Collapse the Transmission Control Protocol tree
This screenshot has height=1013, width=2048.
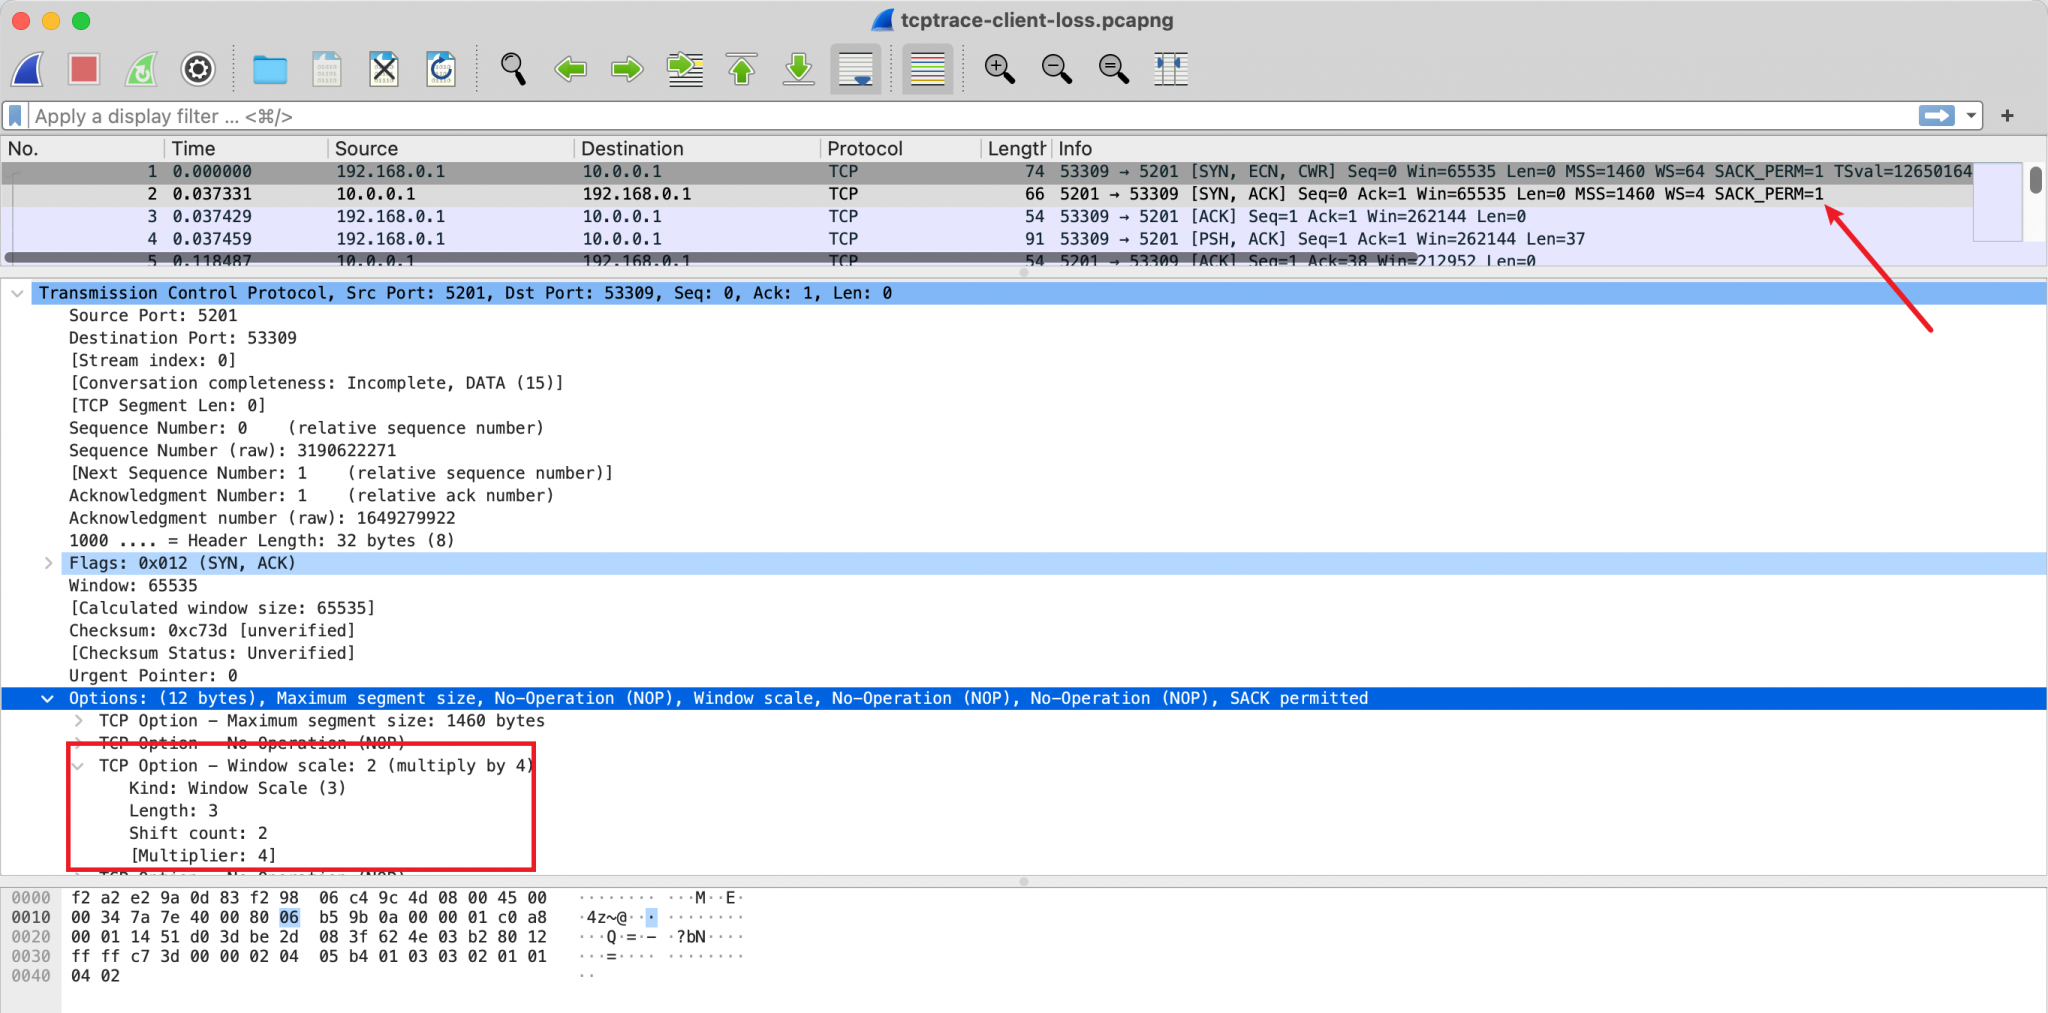pyautogui.click(x=17, y=293)
